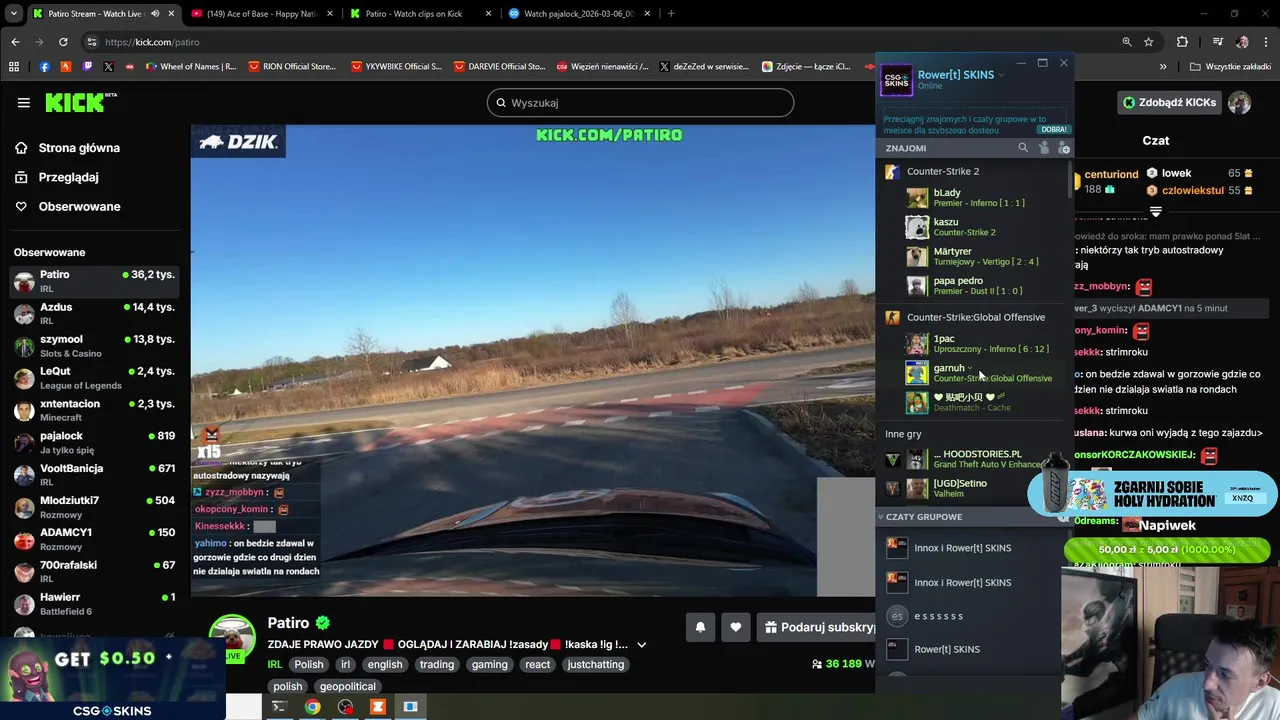The image size is (1280, 720).
Task: Open followed channel szymool
Action: 94,346
